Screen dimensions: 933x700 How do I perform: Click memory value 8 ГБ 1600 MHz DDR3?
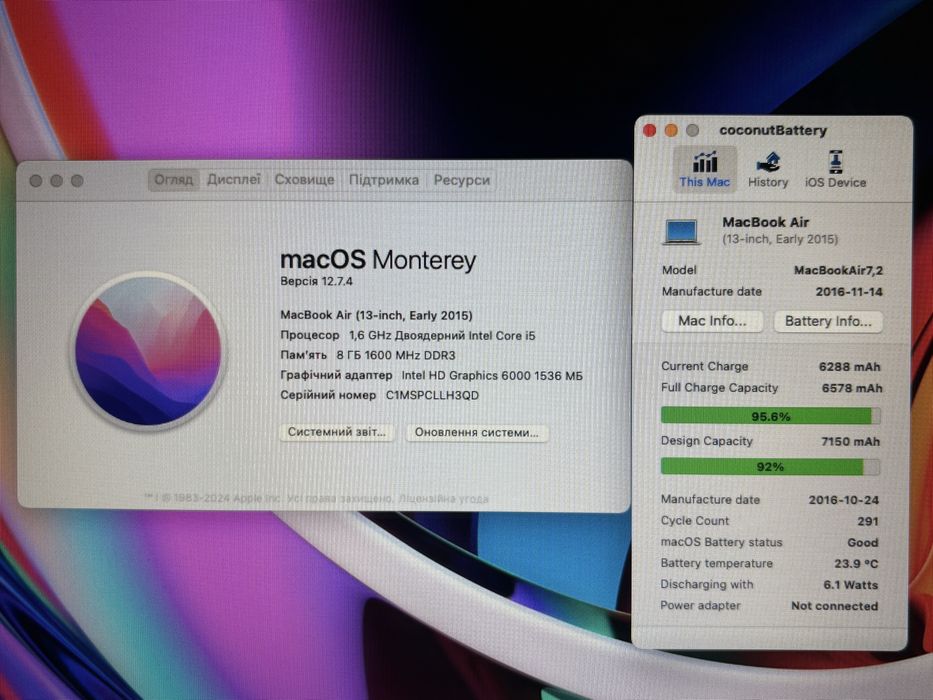tap(396, 355)
